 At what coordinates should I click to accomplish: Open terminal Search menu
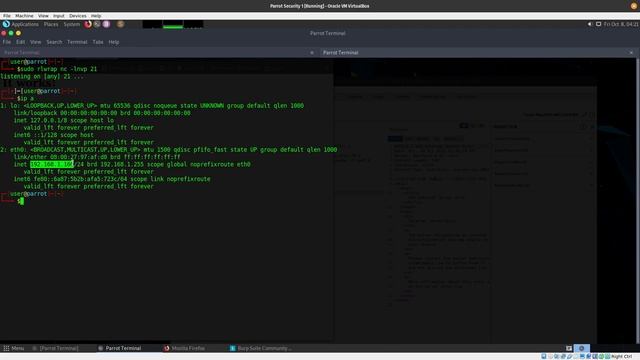click(x=54, y=42)
